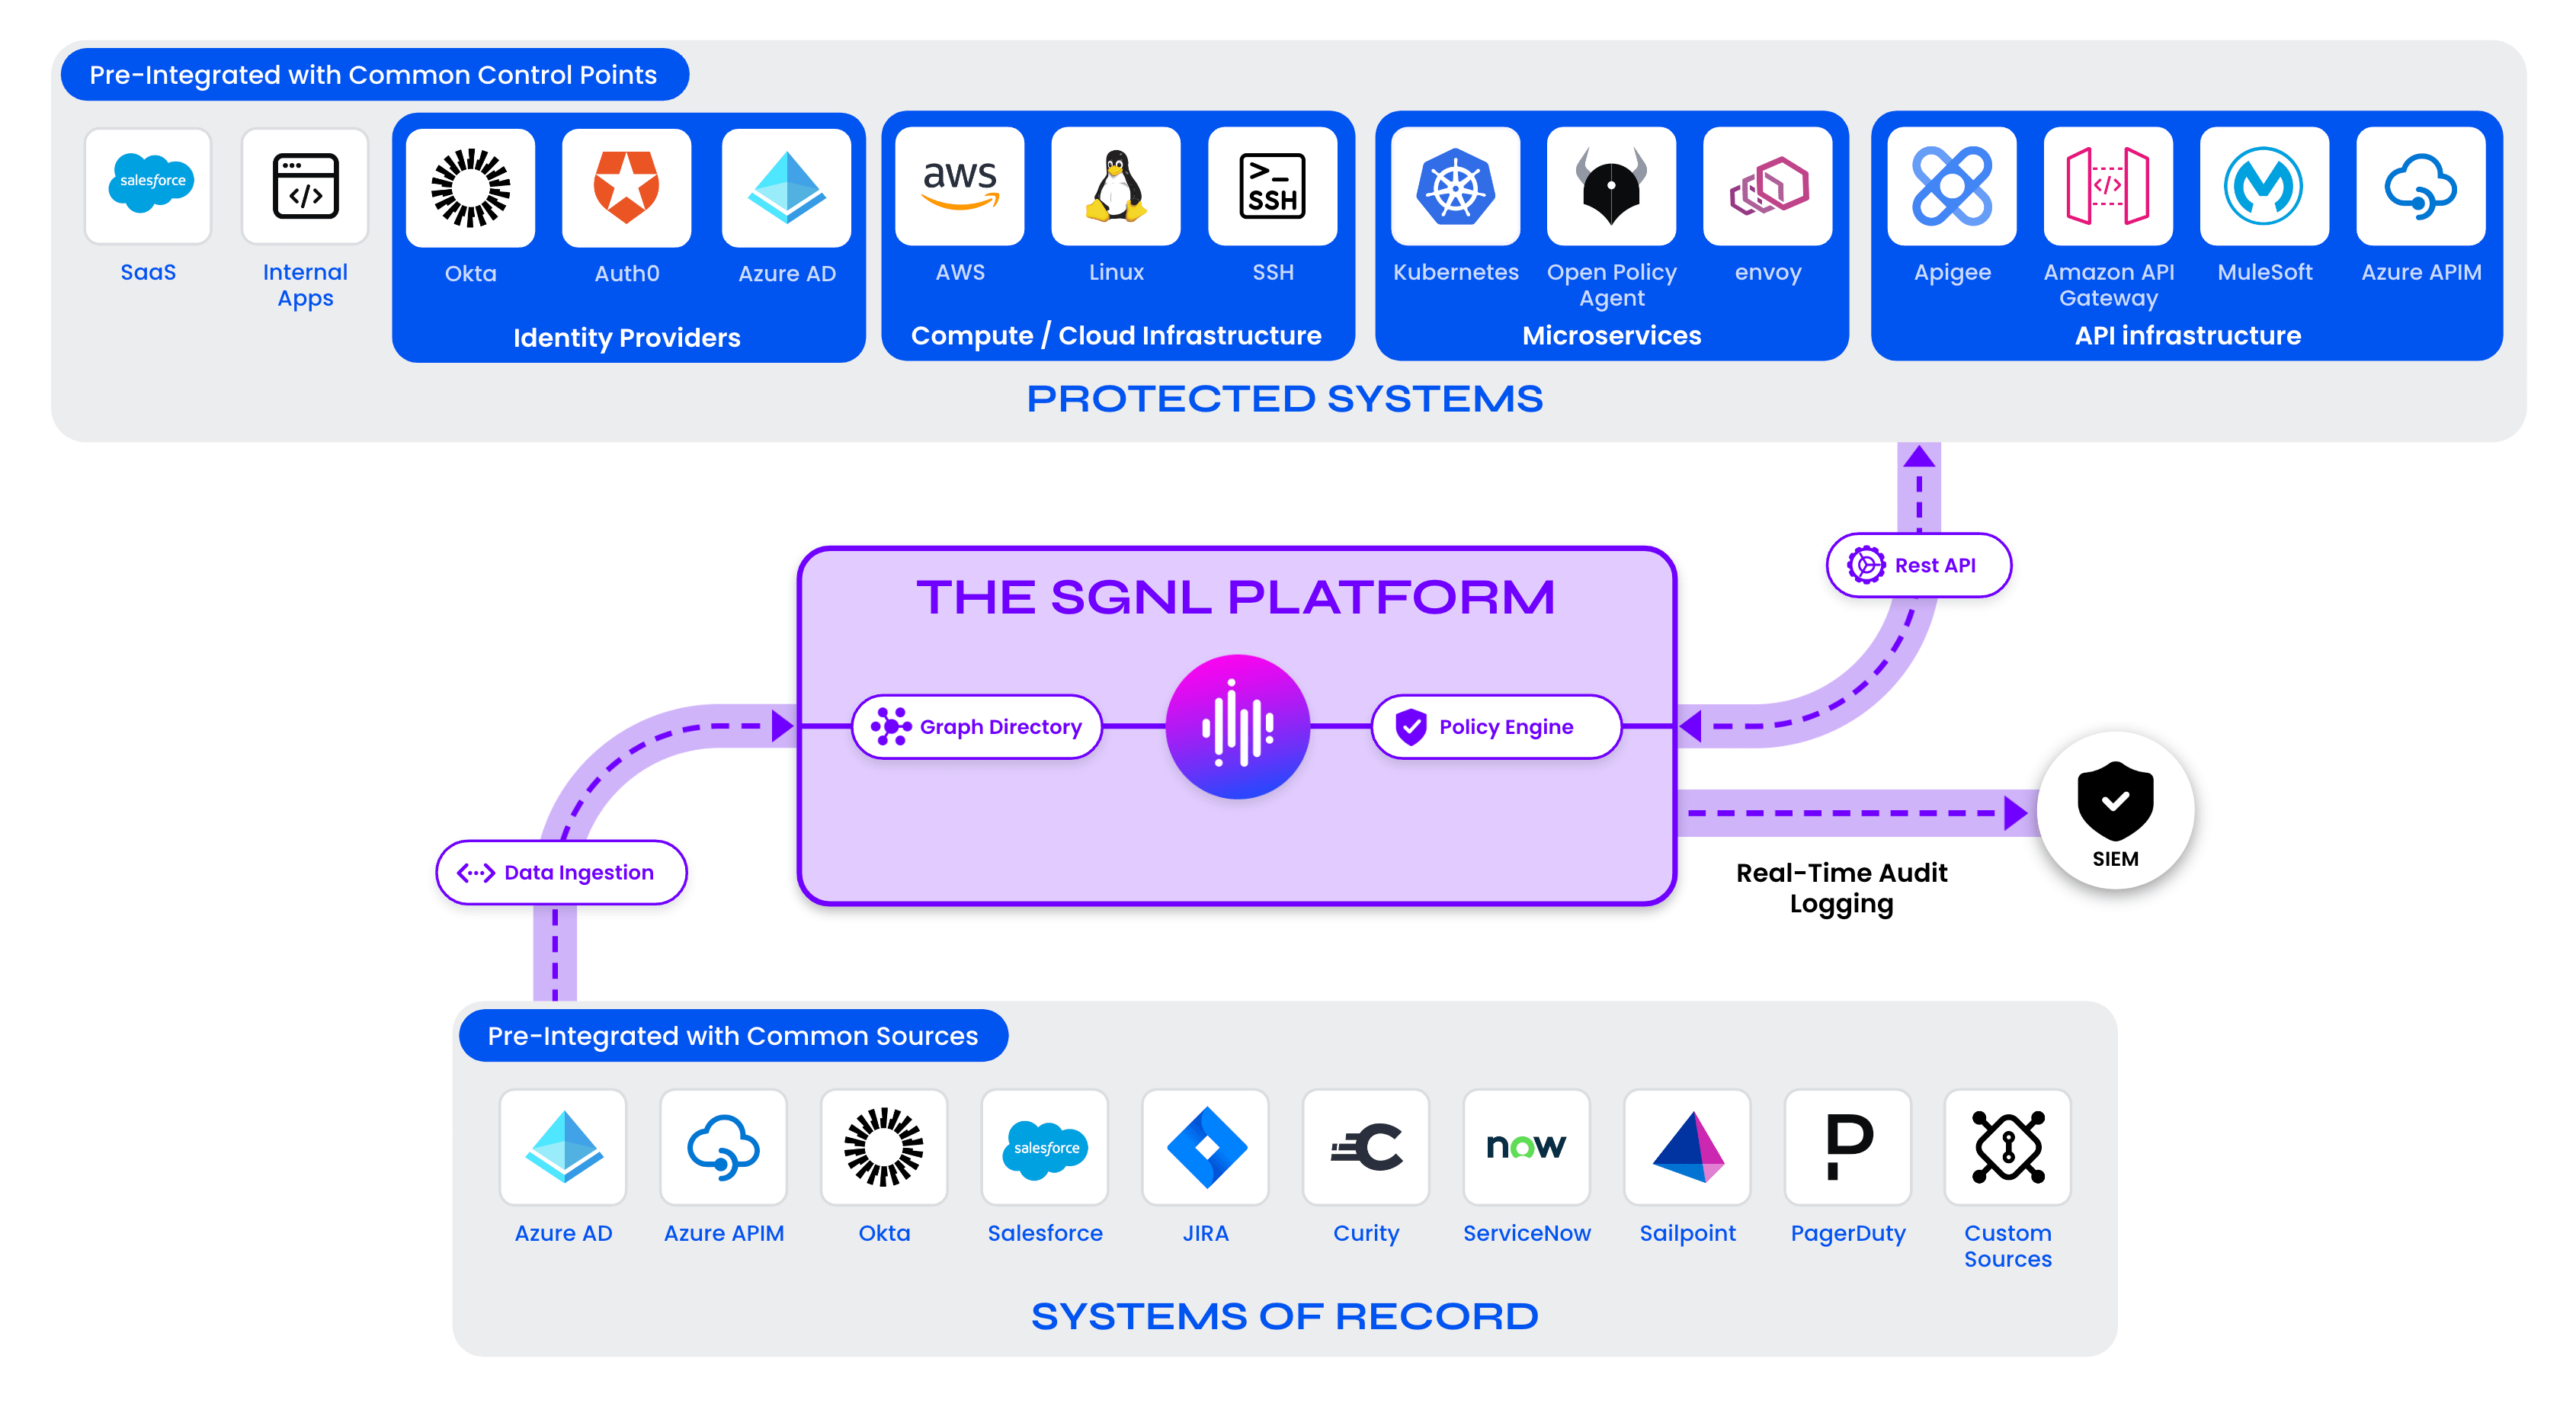Click the Policy Engine pill
This screenshot has width=2576, height=1410.
[x=1495, y=727]
